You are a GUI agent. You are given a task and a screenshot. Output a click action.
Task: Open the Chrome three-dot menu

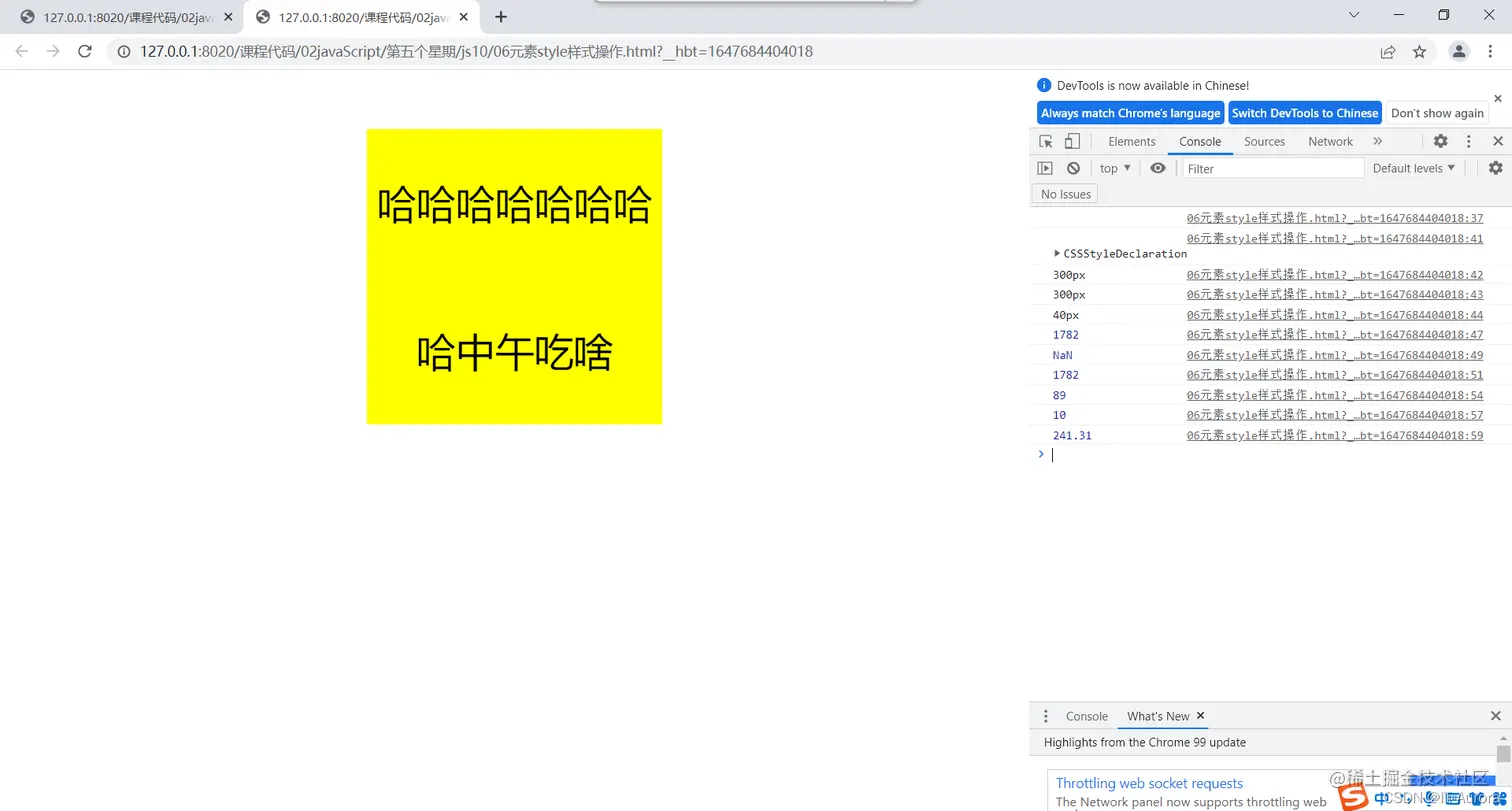[x=1490, y=51]
